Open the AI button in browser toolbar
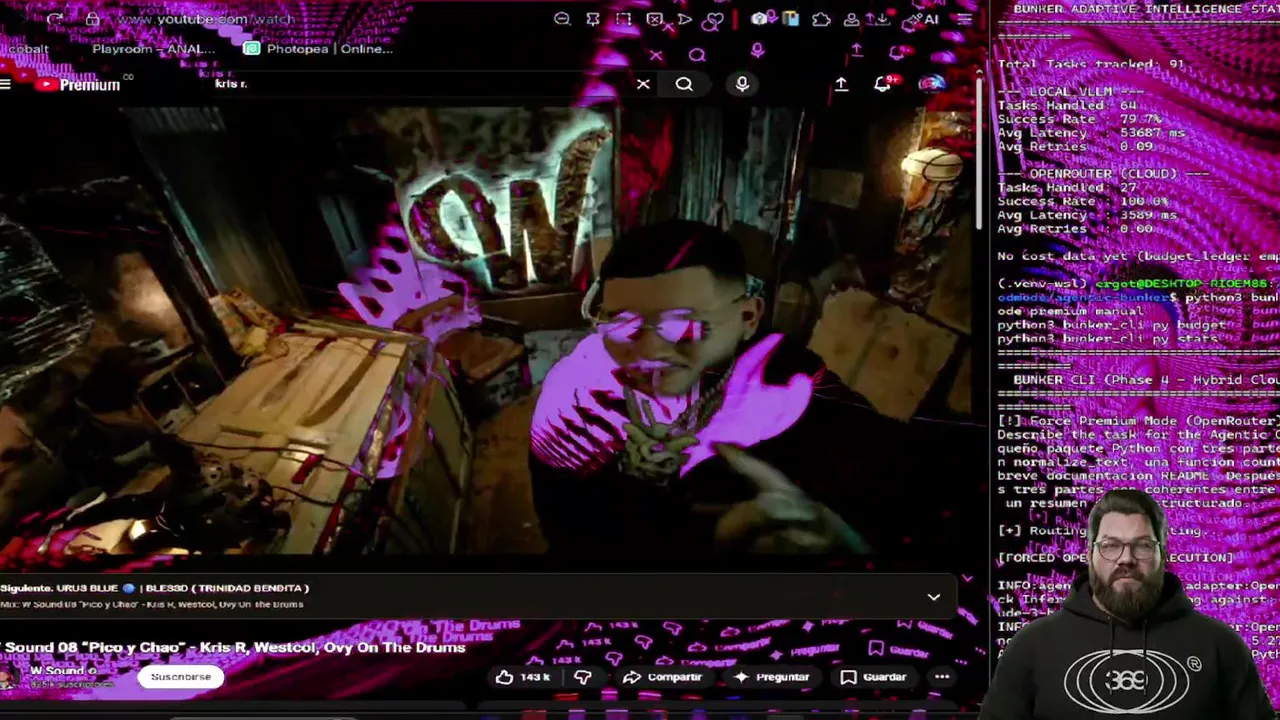The width and height of the screenshot is (1280, 720). click(923, 19)
